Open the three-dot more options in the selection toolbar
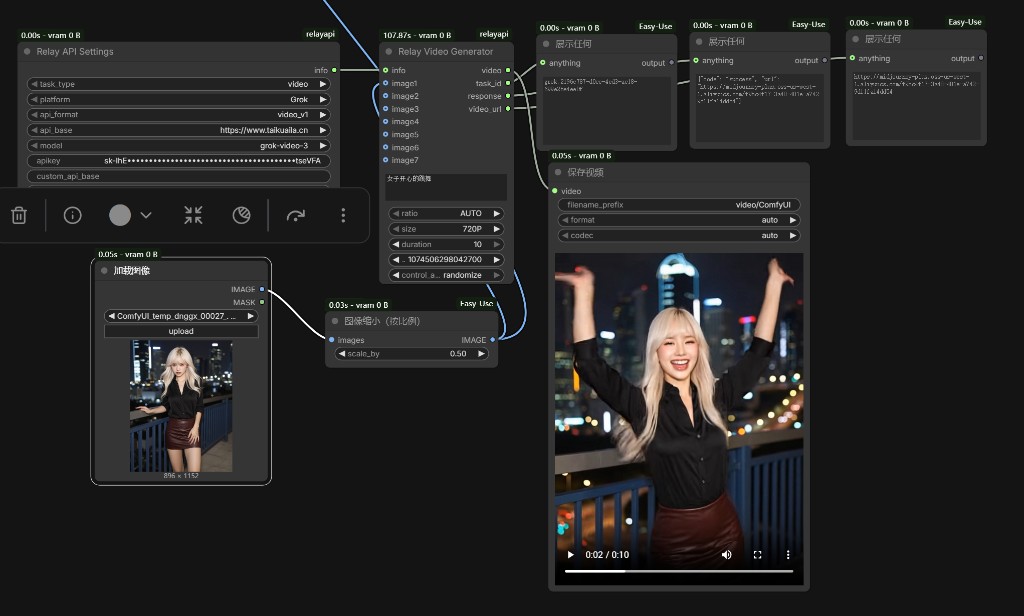 343,215
